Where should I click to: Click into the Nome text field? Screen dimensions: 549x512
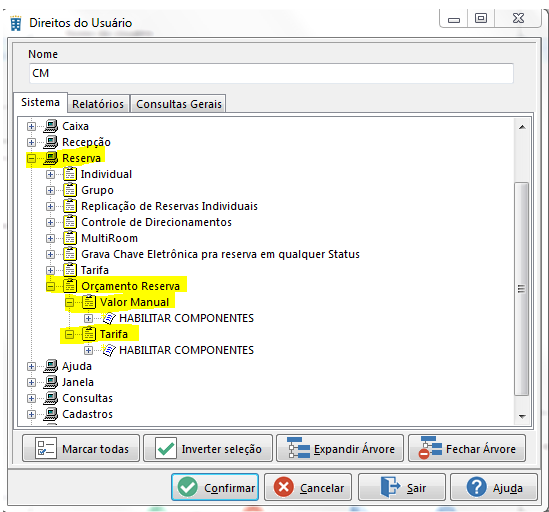271,73
